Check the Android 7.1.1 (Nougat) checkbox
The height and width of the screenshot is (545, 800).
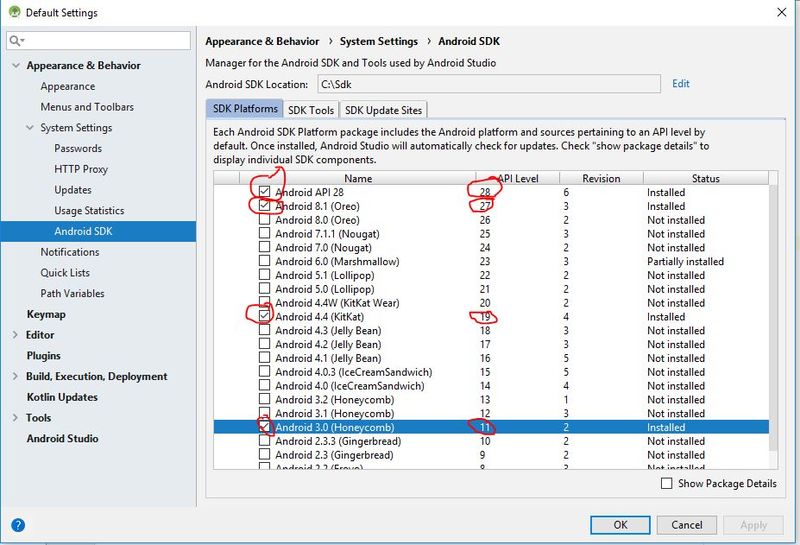click(264, 233)
